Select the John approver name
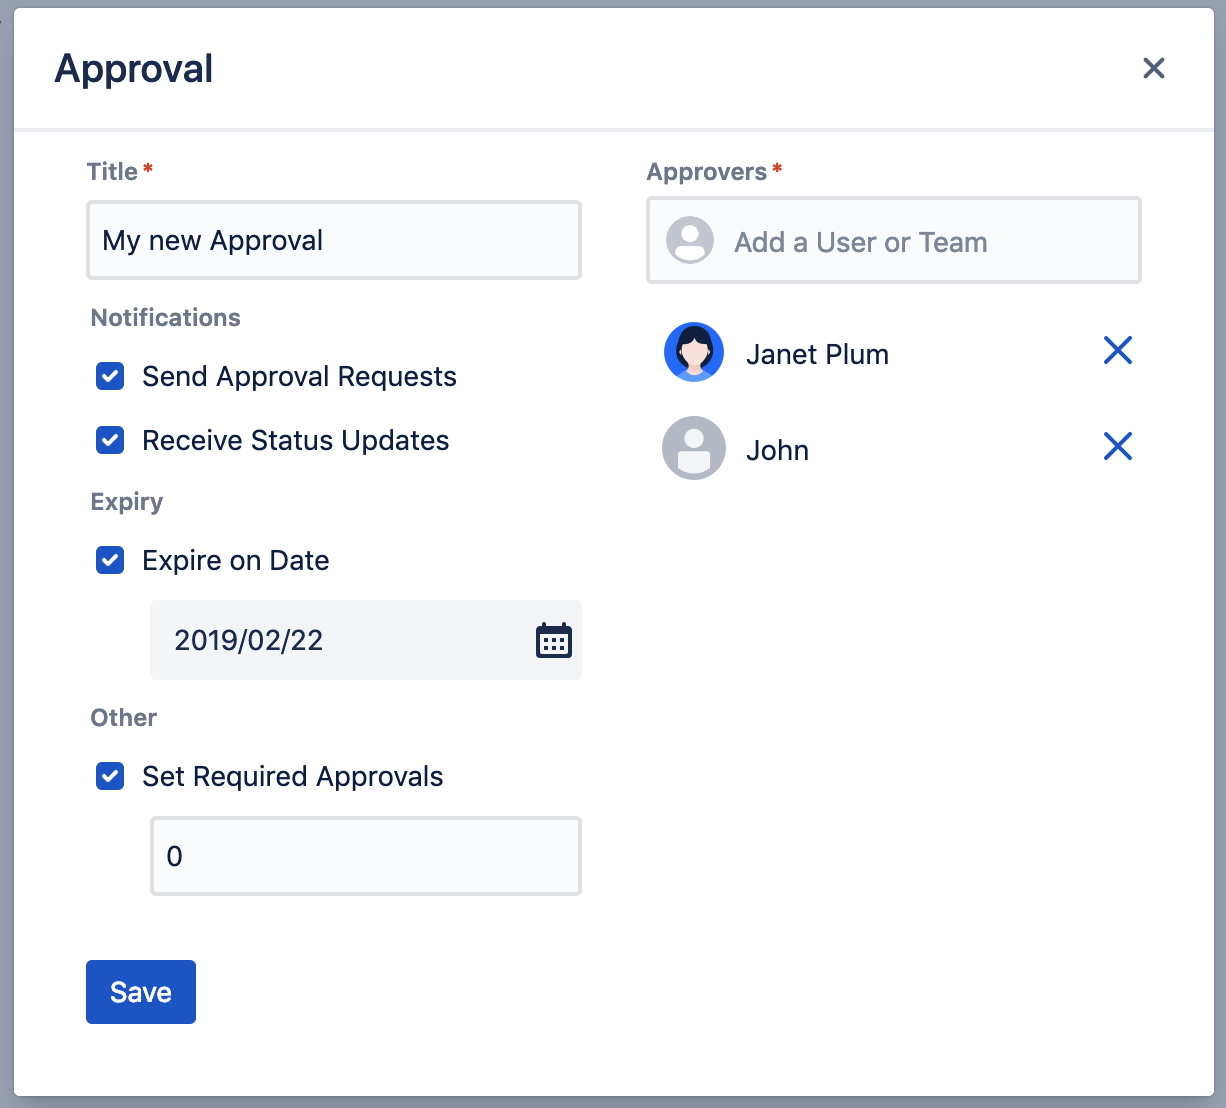This screenshot has width=1226, height=1108. click(777, 451)
